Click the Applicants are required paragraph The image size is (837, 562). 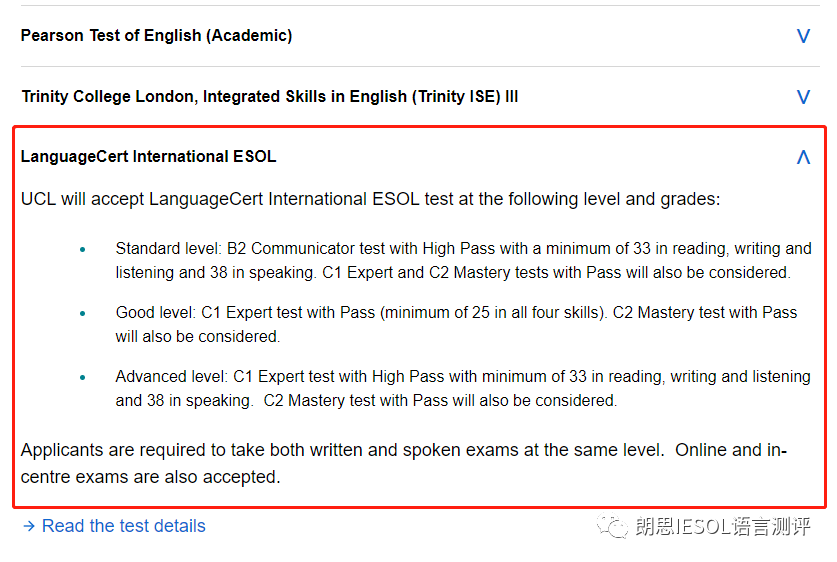[x=404, y=463]
